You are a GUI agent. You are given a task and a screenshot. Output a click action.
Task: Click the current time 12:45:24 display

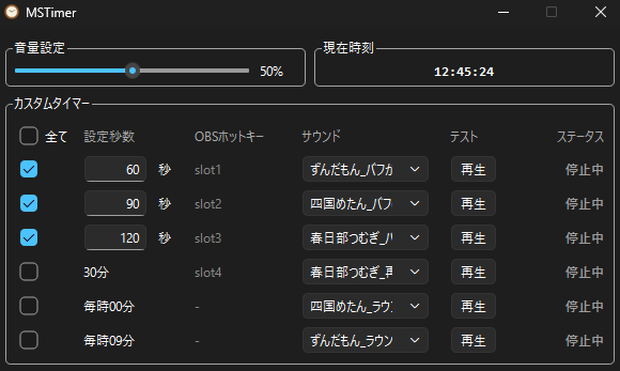(464, 72)
